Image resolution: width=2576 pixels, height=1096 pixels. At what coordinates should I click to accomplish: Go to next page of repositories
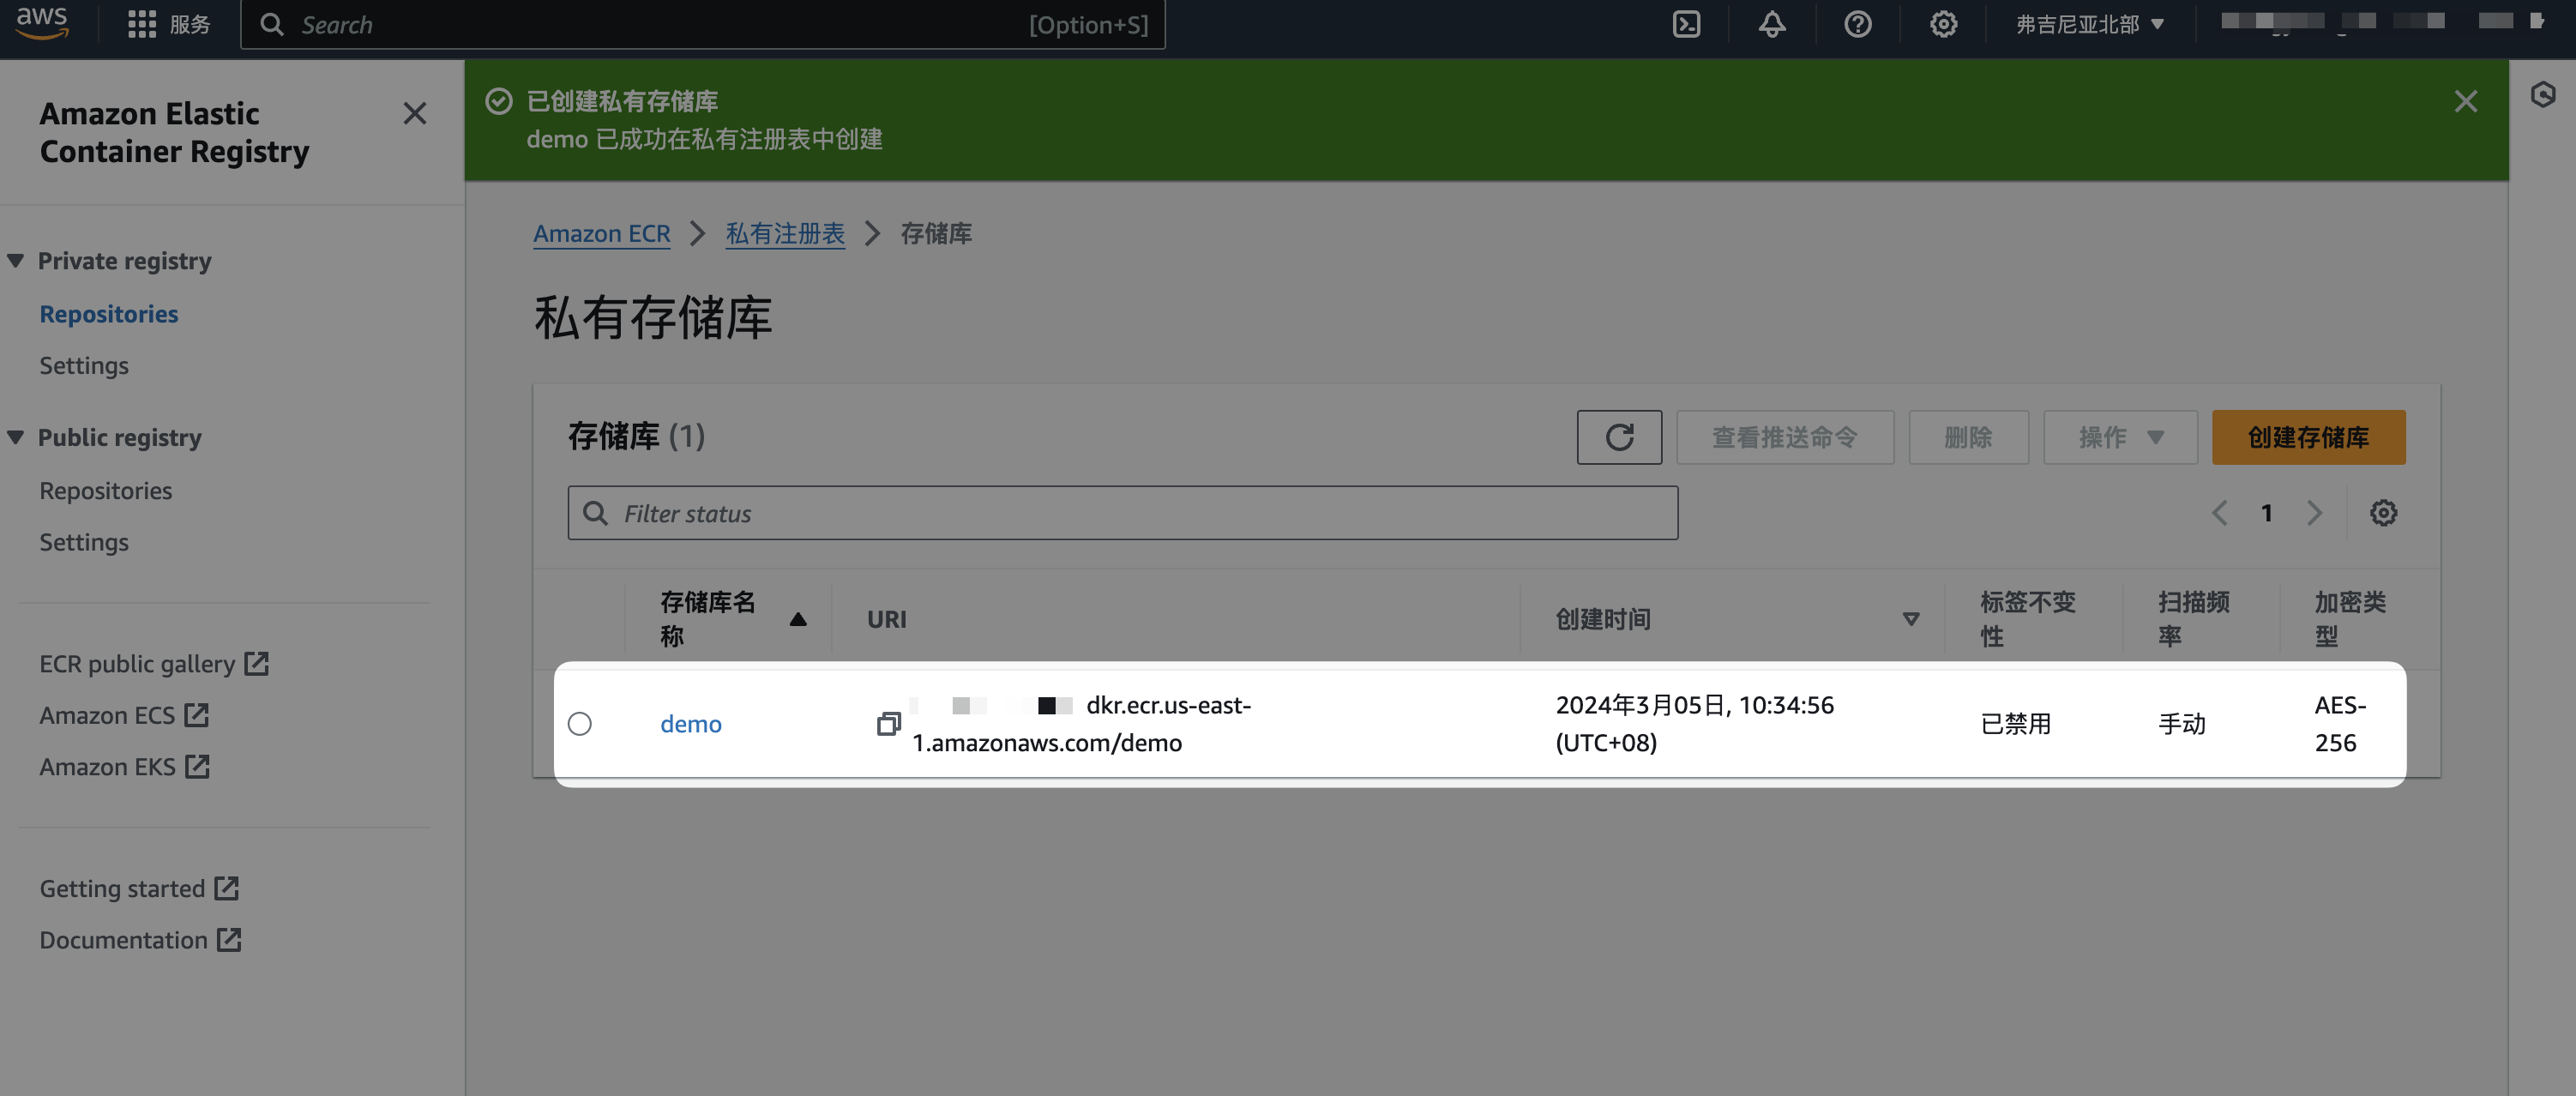[x=2314, y=513]
